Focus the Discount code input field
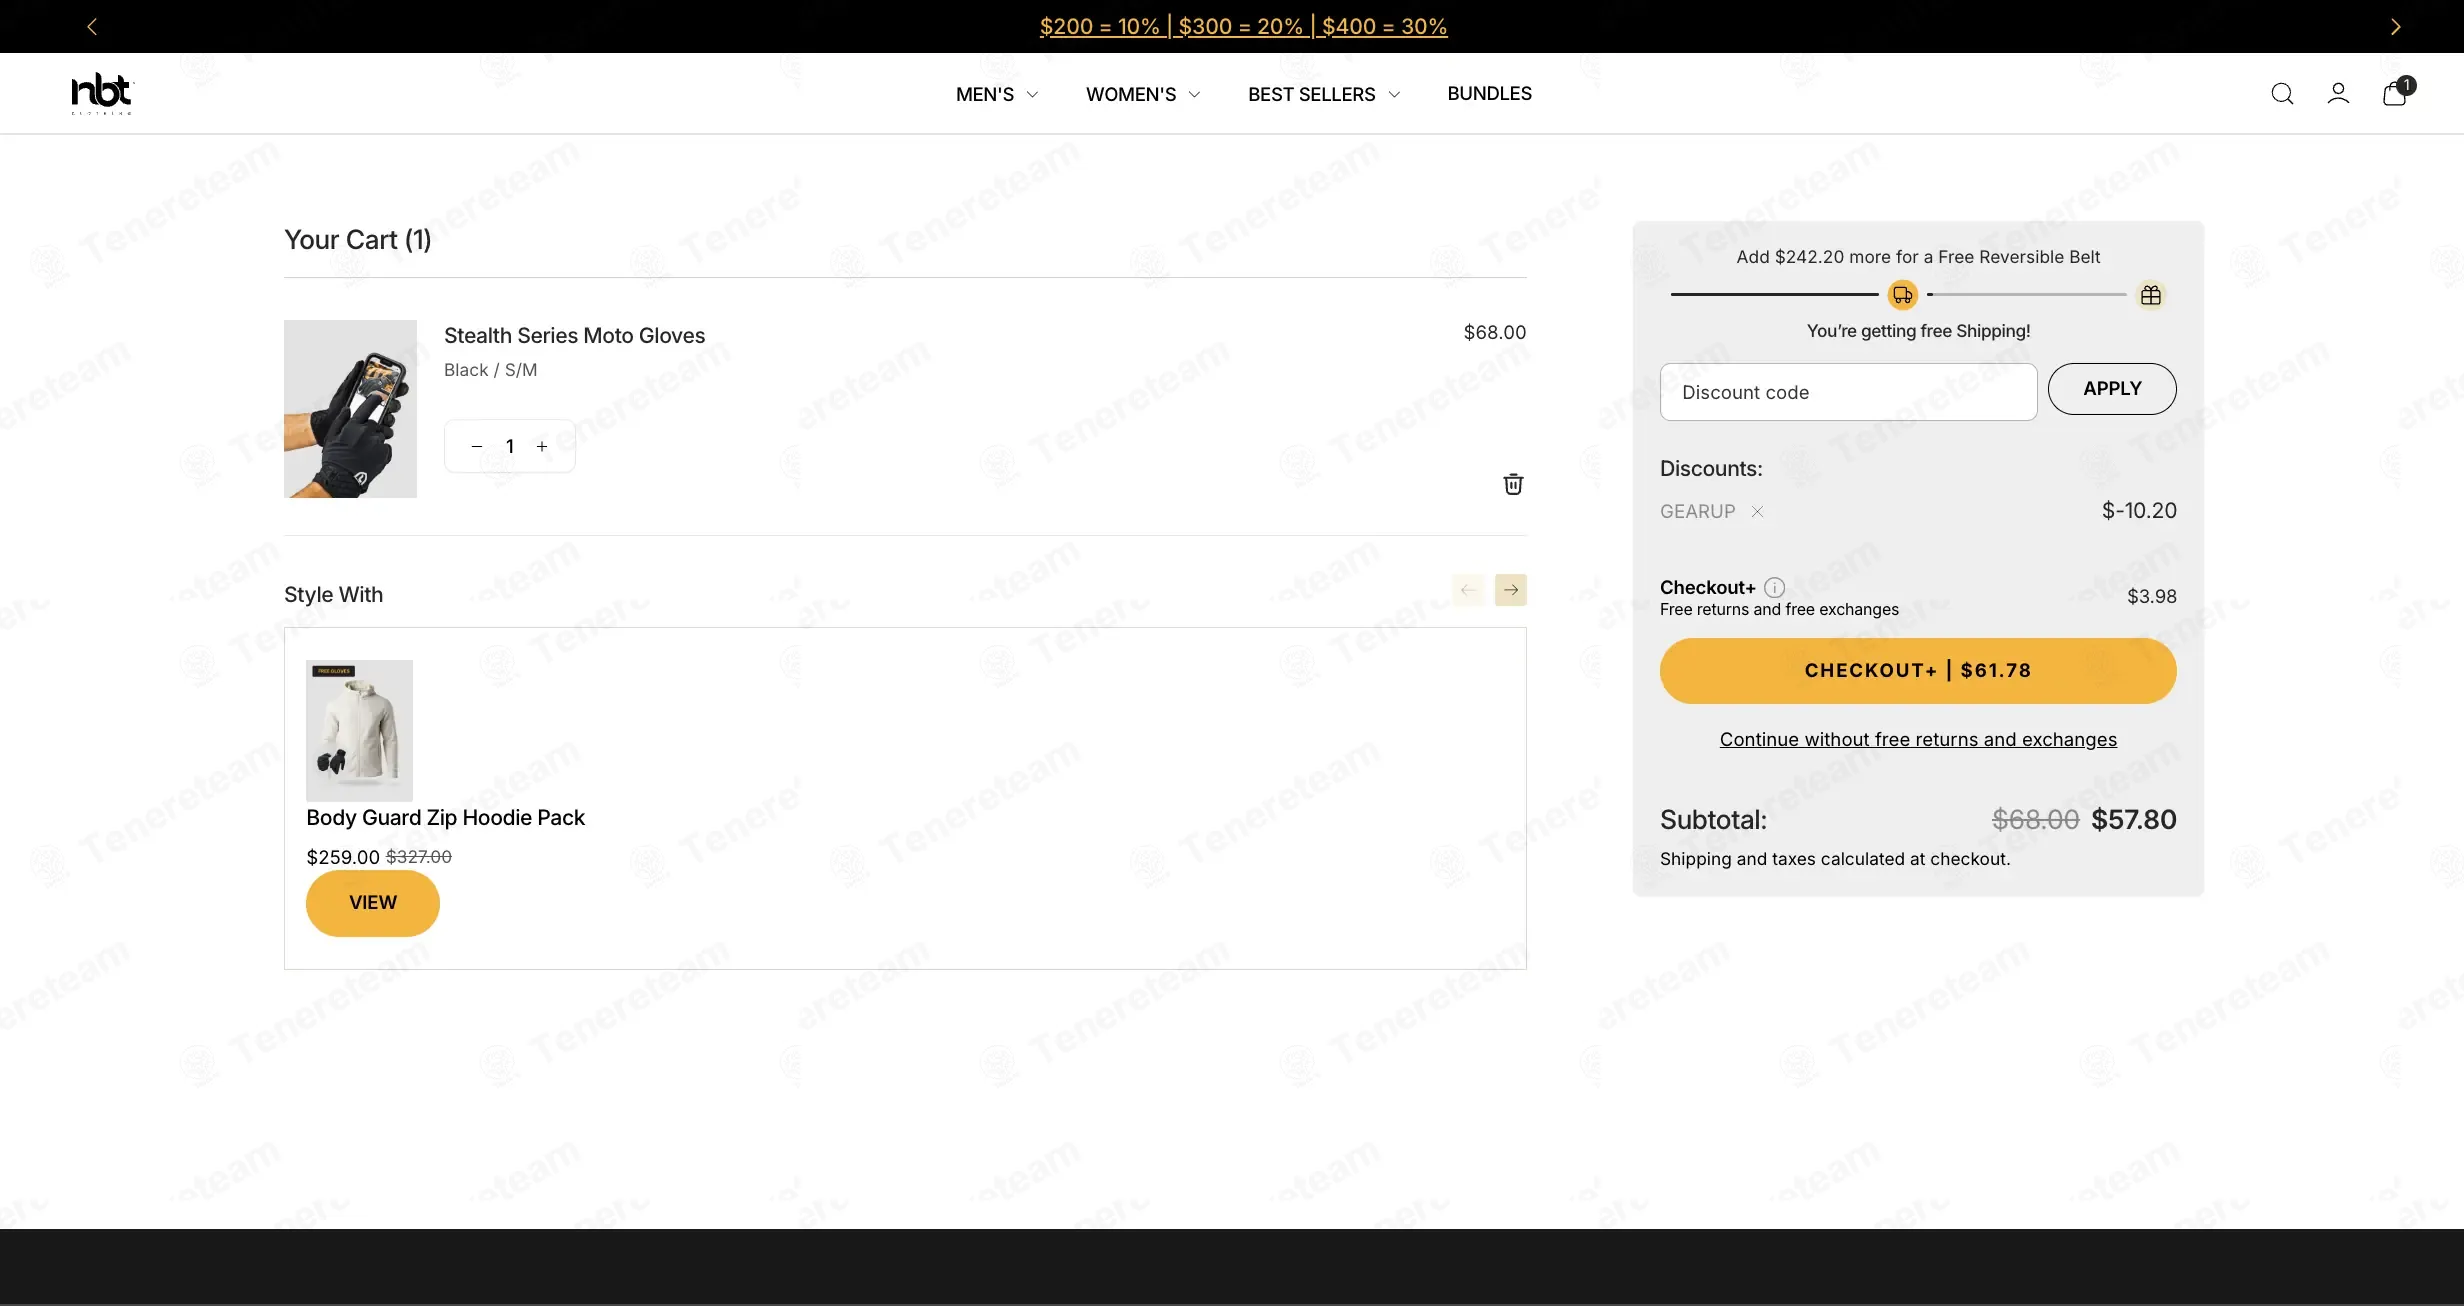Screen dimensions: 2464x1306 point(1848,392)
